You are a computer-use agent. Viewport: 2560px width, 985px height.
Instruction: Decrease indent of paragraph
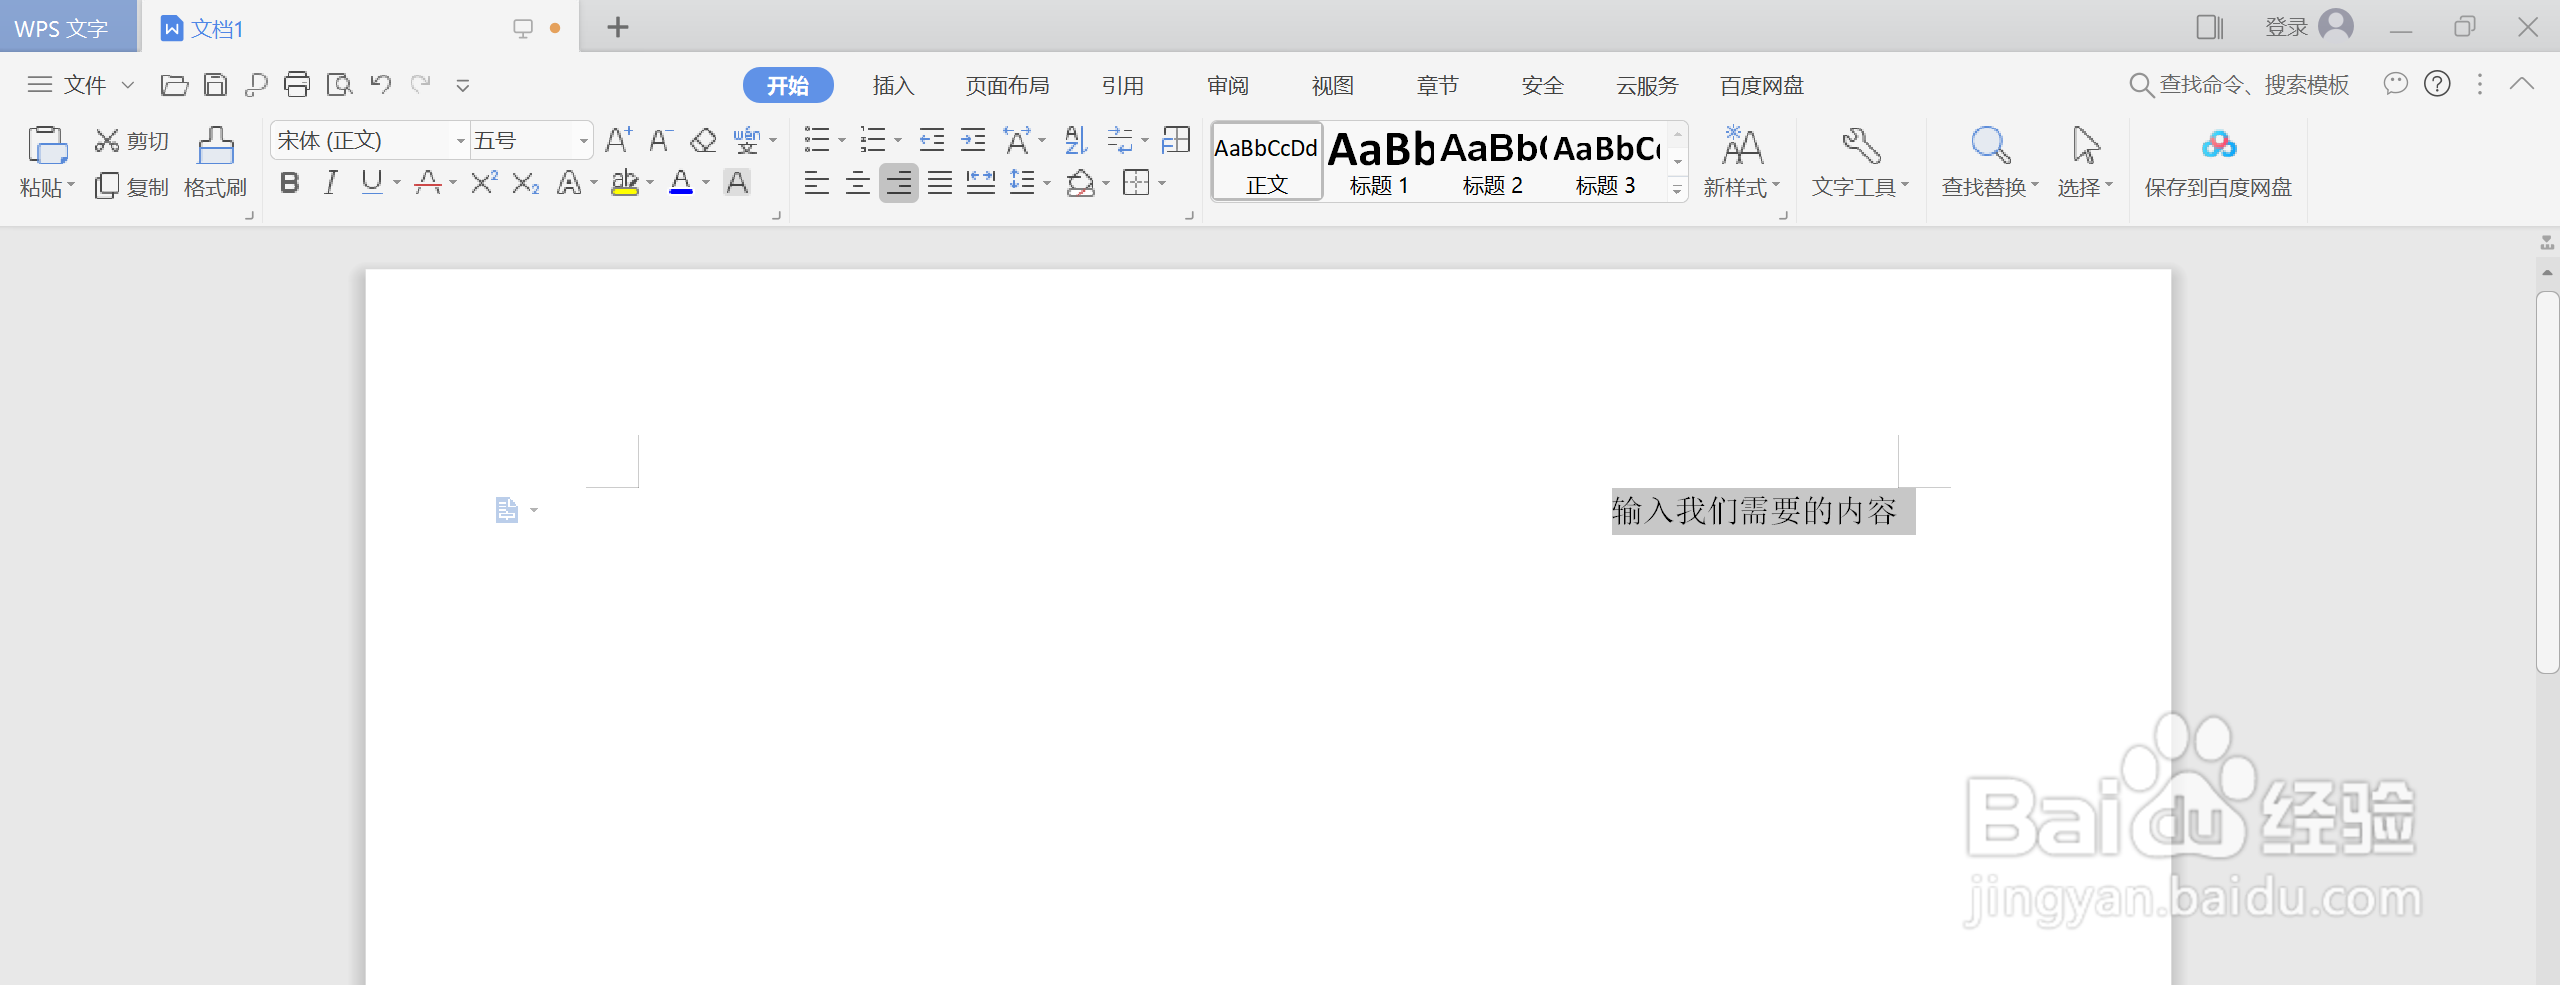click(932, 140)
